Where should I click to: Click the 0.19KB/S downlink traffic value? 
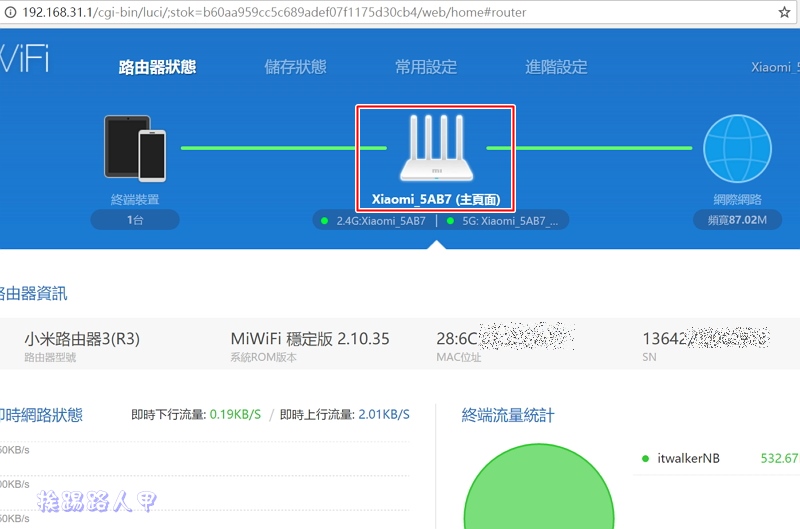point(235,414)
